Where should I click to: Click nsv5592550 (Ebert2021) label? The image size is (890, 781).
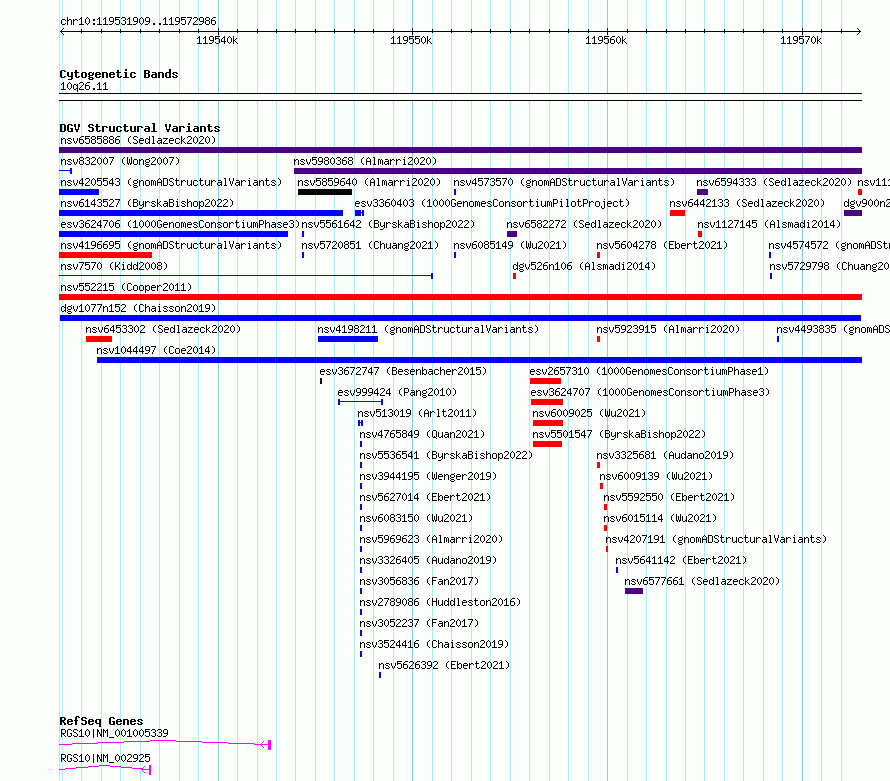click(669, 497)
